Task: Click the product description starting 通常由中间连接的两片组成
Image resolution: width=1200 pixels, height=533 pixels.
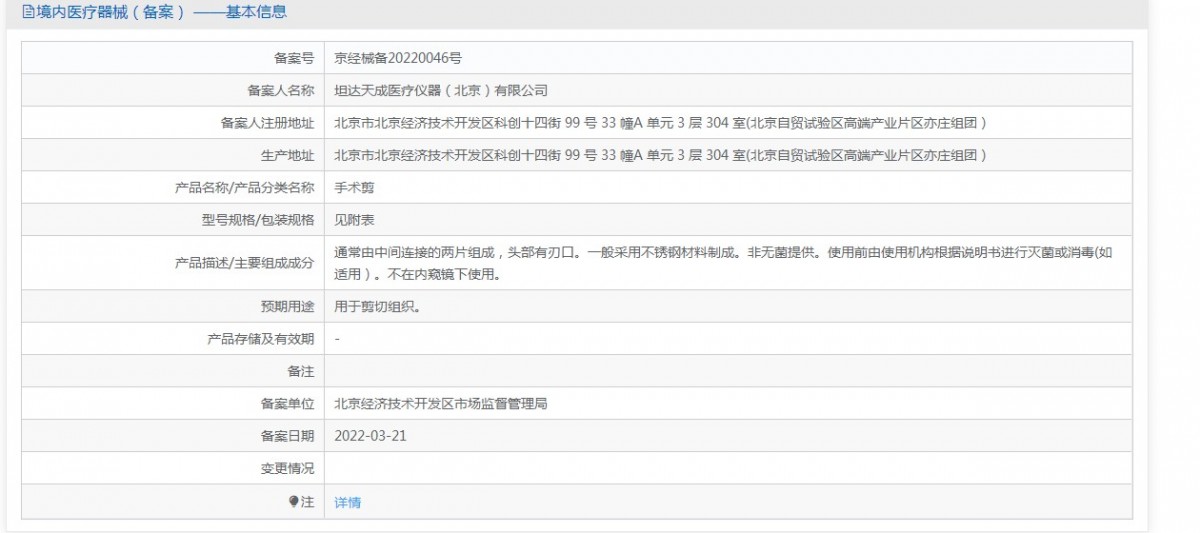Action: point(723,263)
